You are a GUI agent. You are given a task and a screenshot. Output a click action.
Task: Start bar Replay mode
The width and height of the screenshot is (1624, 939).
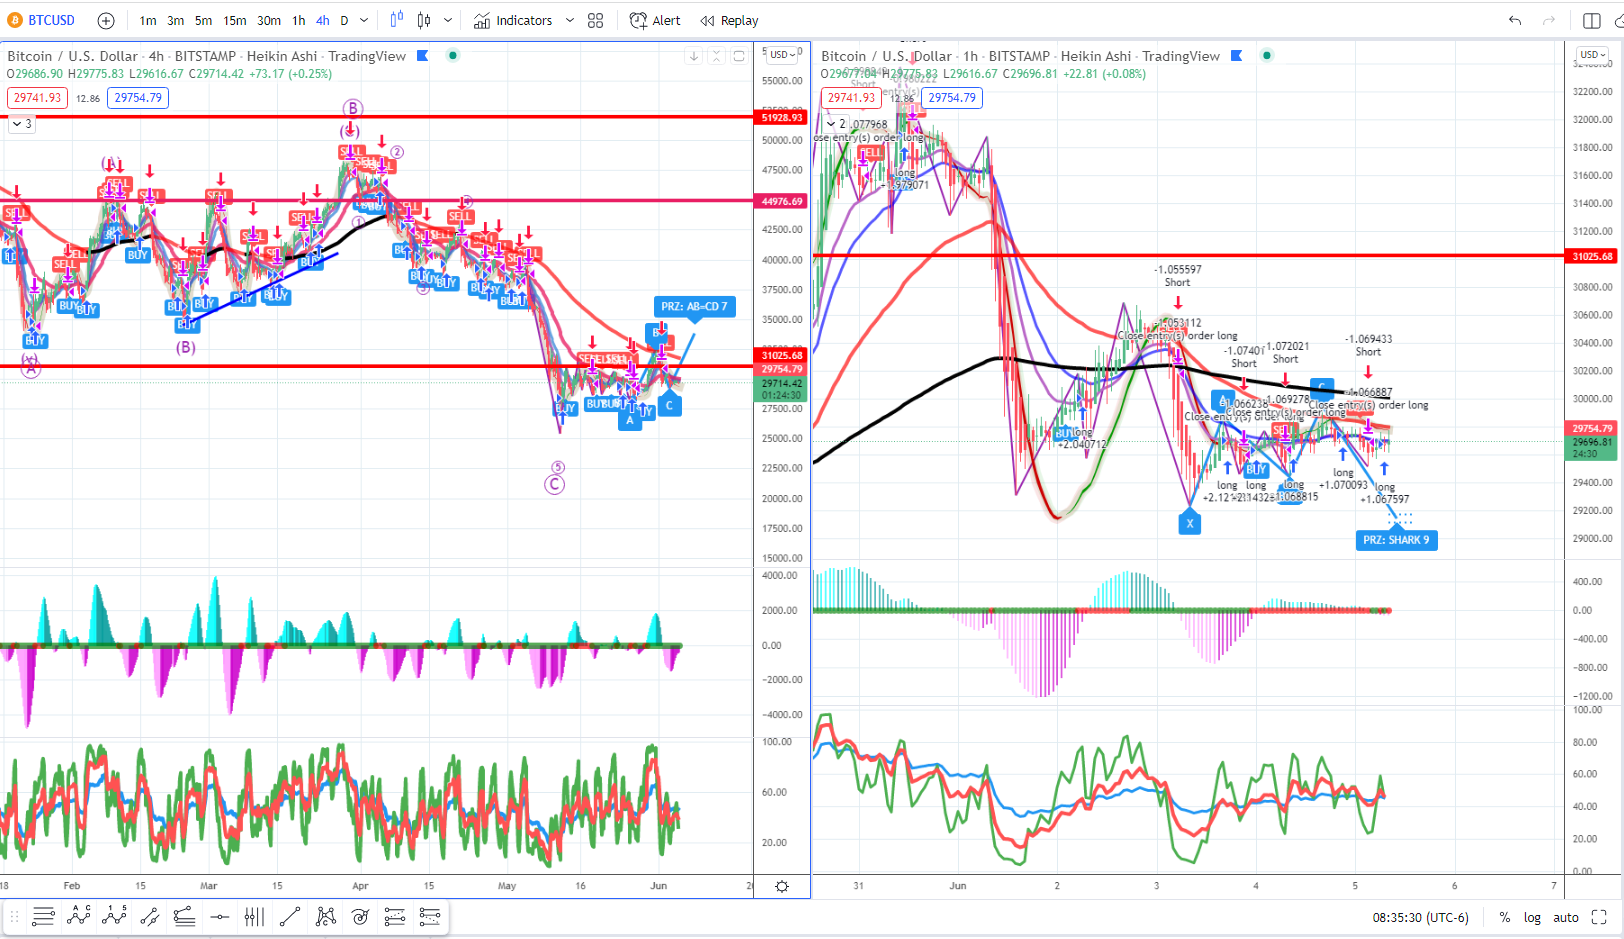pyautogui.click(x=729, y=20)
